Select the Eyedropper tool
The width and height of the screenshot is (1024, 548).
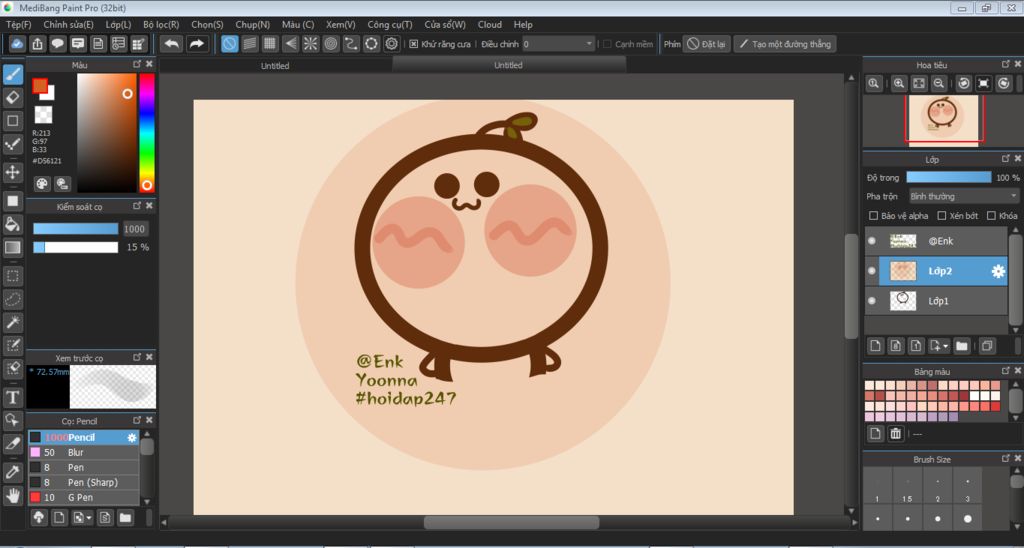(x=12, y=472)
